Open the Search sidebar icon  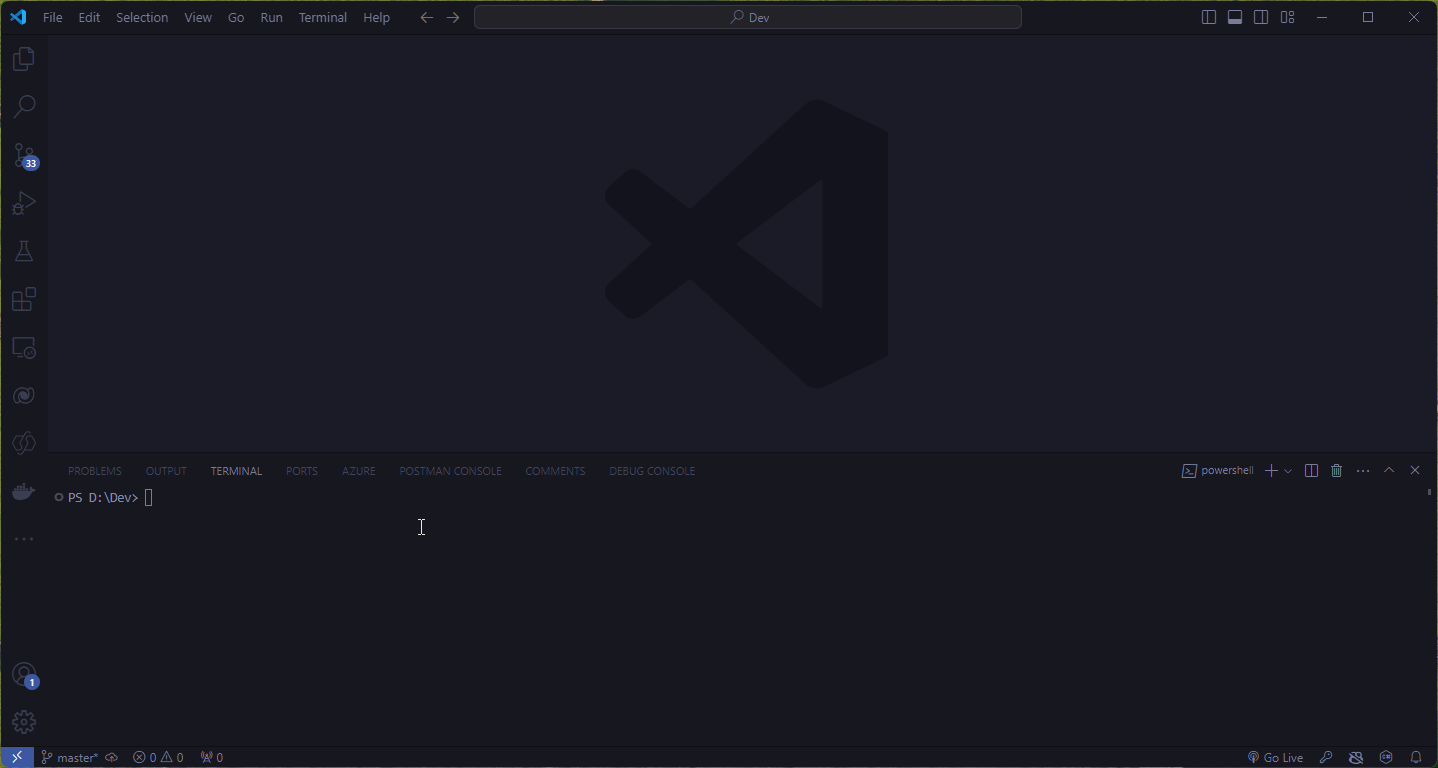[x=23, y=106]
